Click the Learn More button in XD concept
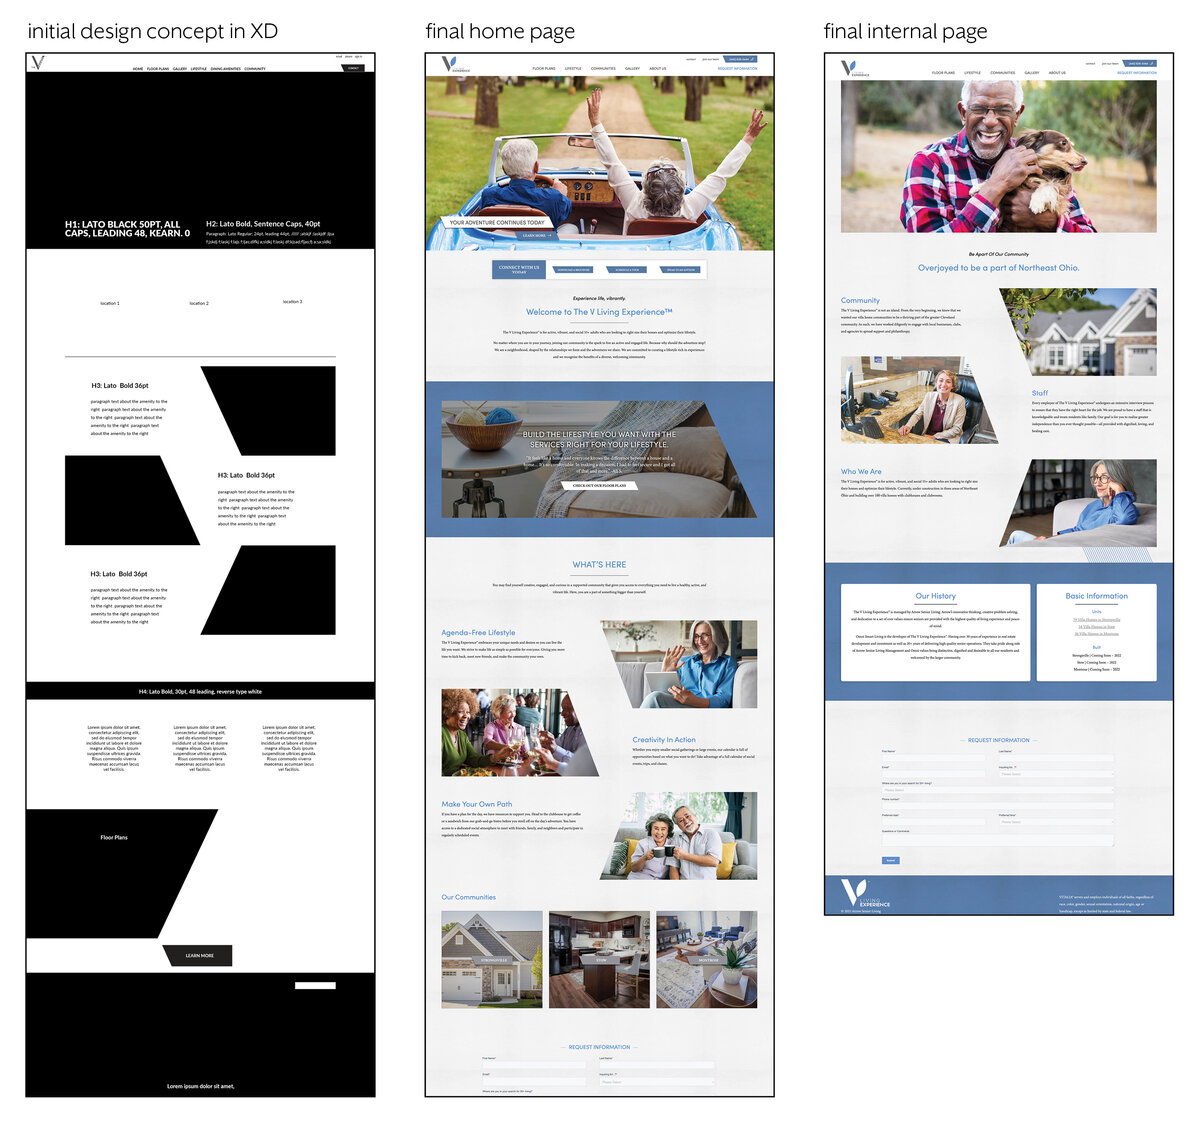 [199, 956]
